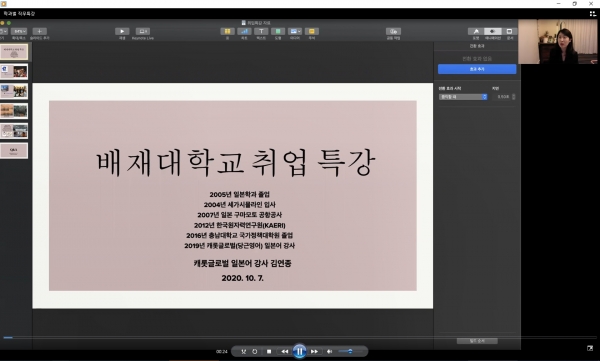
Task: Open the Media toolbar dropdown
Action: point(295,31)
